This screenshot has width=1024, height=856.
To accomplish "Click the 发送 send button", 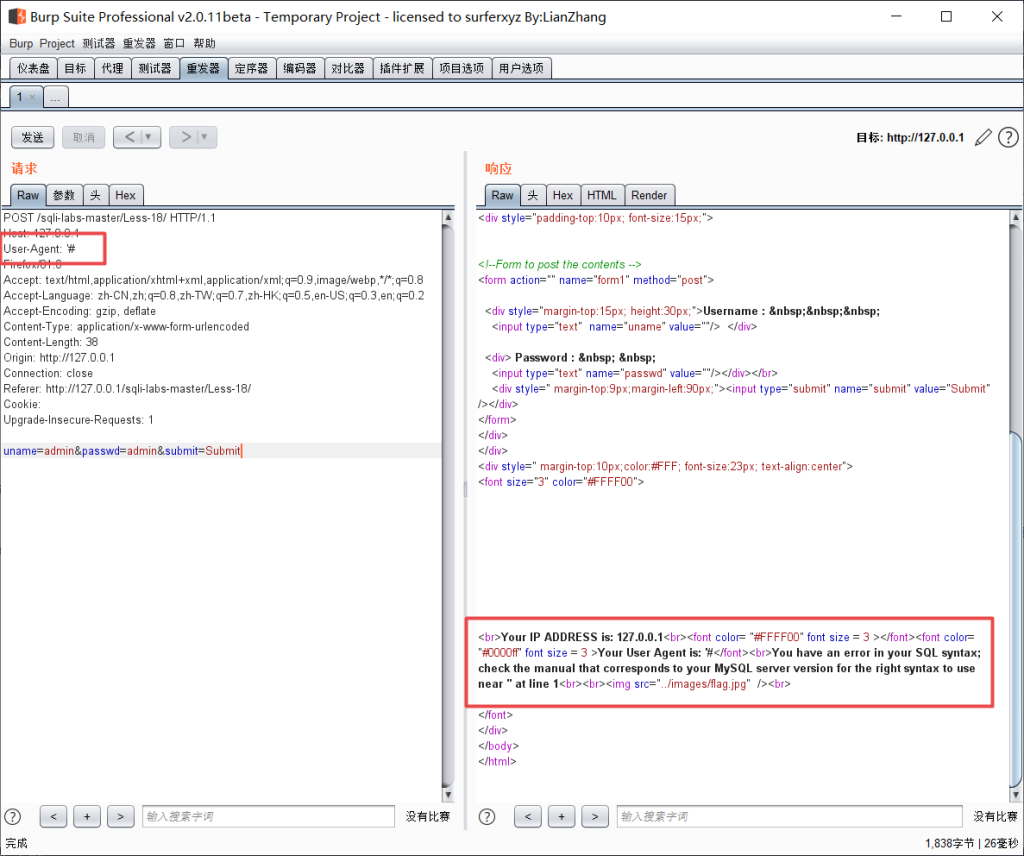I will pyautogui.click(x=33, y=137).
